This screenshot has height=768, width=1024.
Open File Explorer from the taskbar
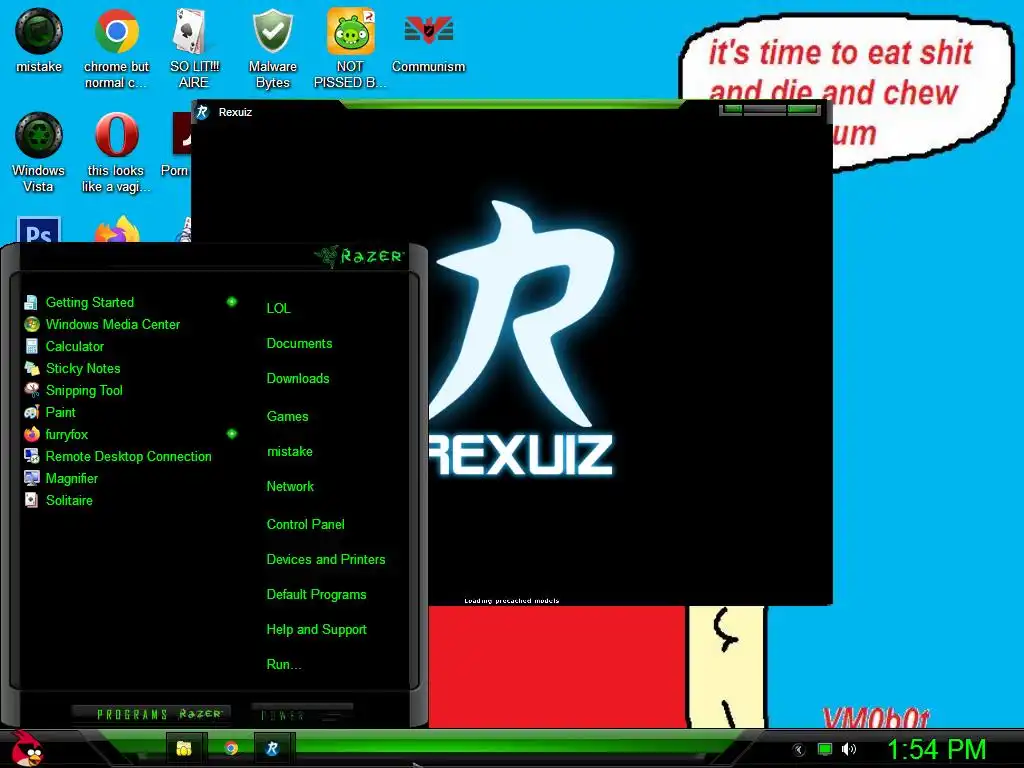(x=184, y=748)
